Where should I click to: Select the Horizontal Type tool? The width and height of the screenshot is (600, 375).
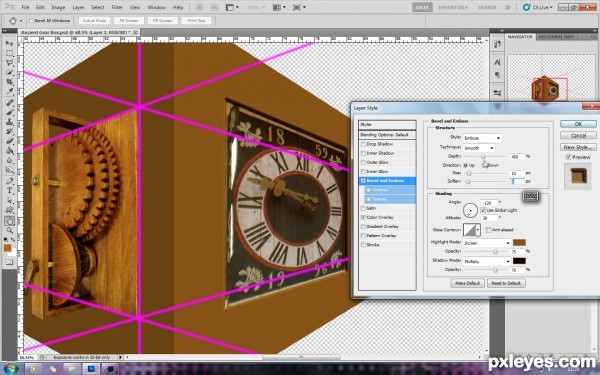pyautogui.click(x=9, y=191)
